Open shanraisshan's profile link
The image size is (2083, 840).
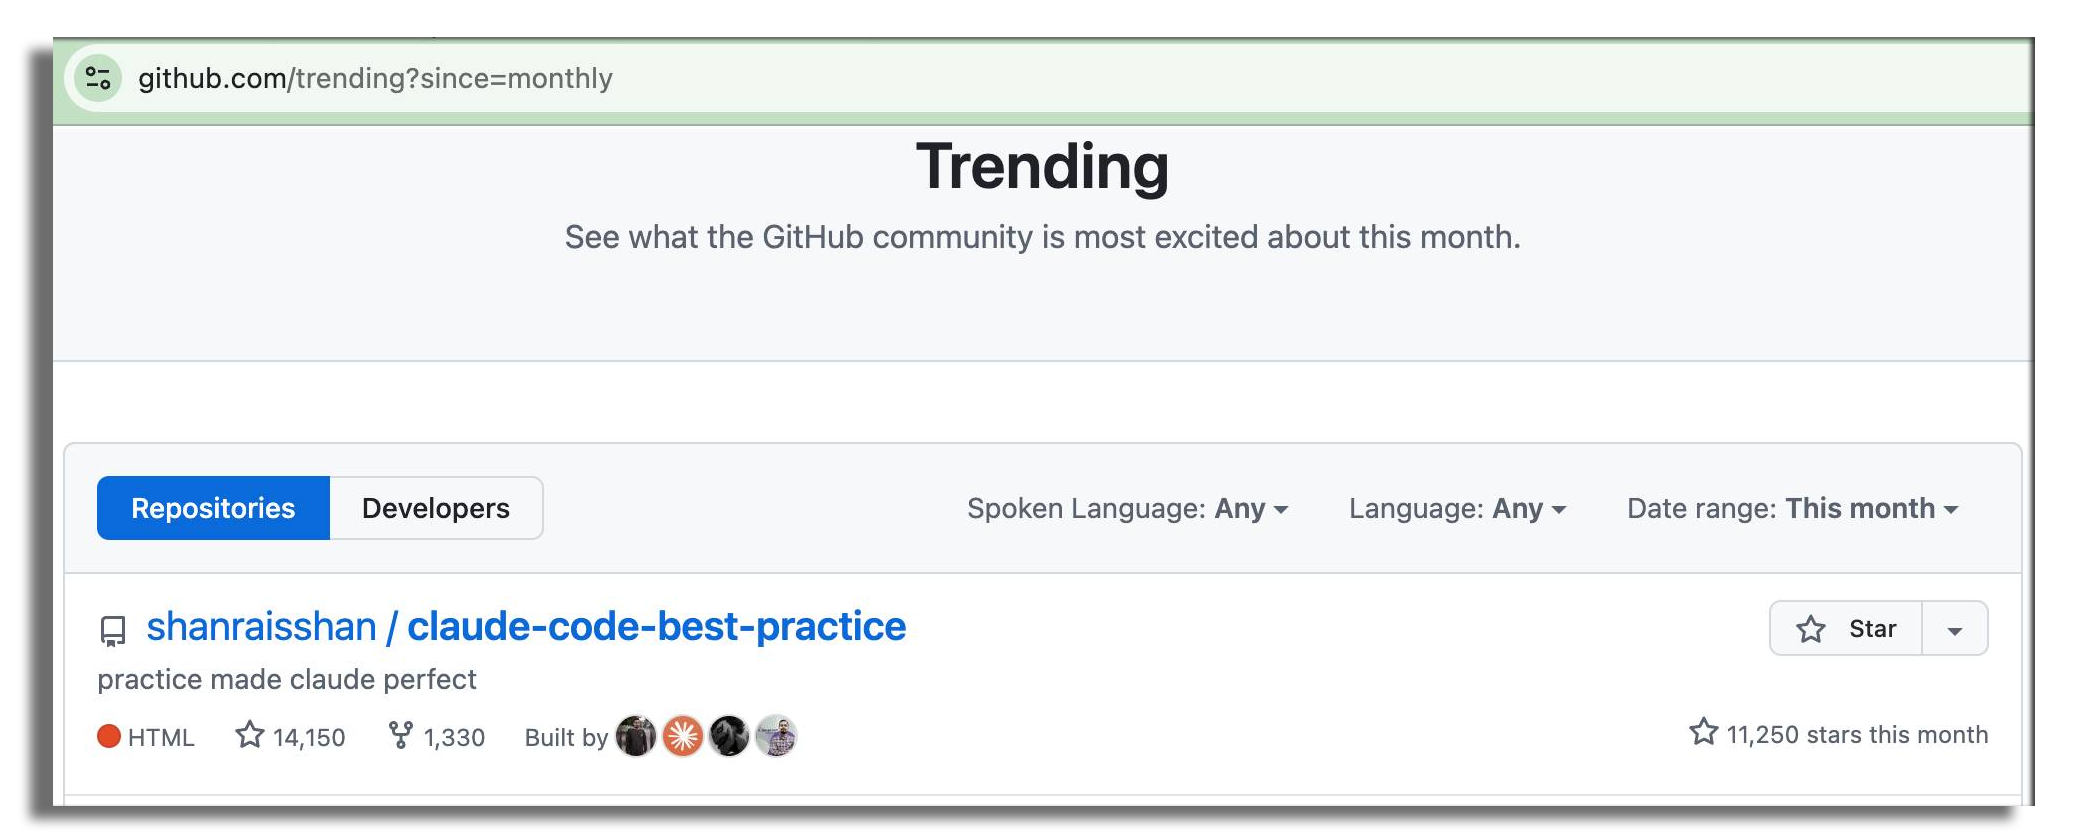[260, 626]
